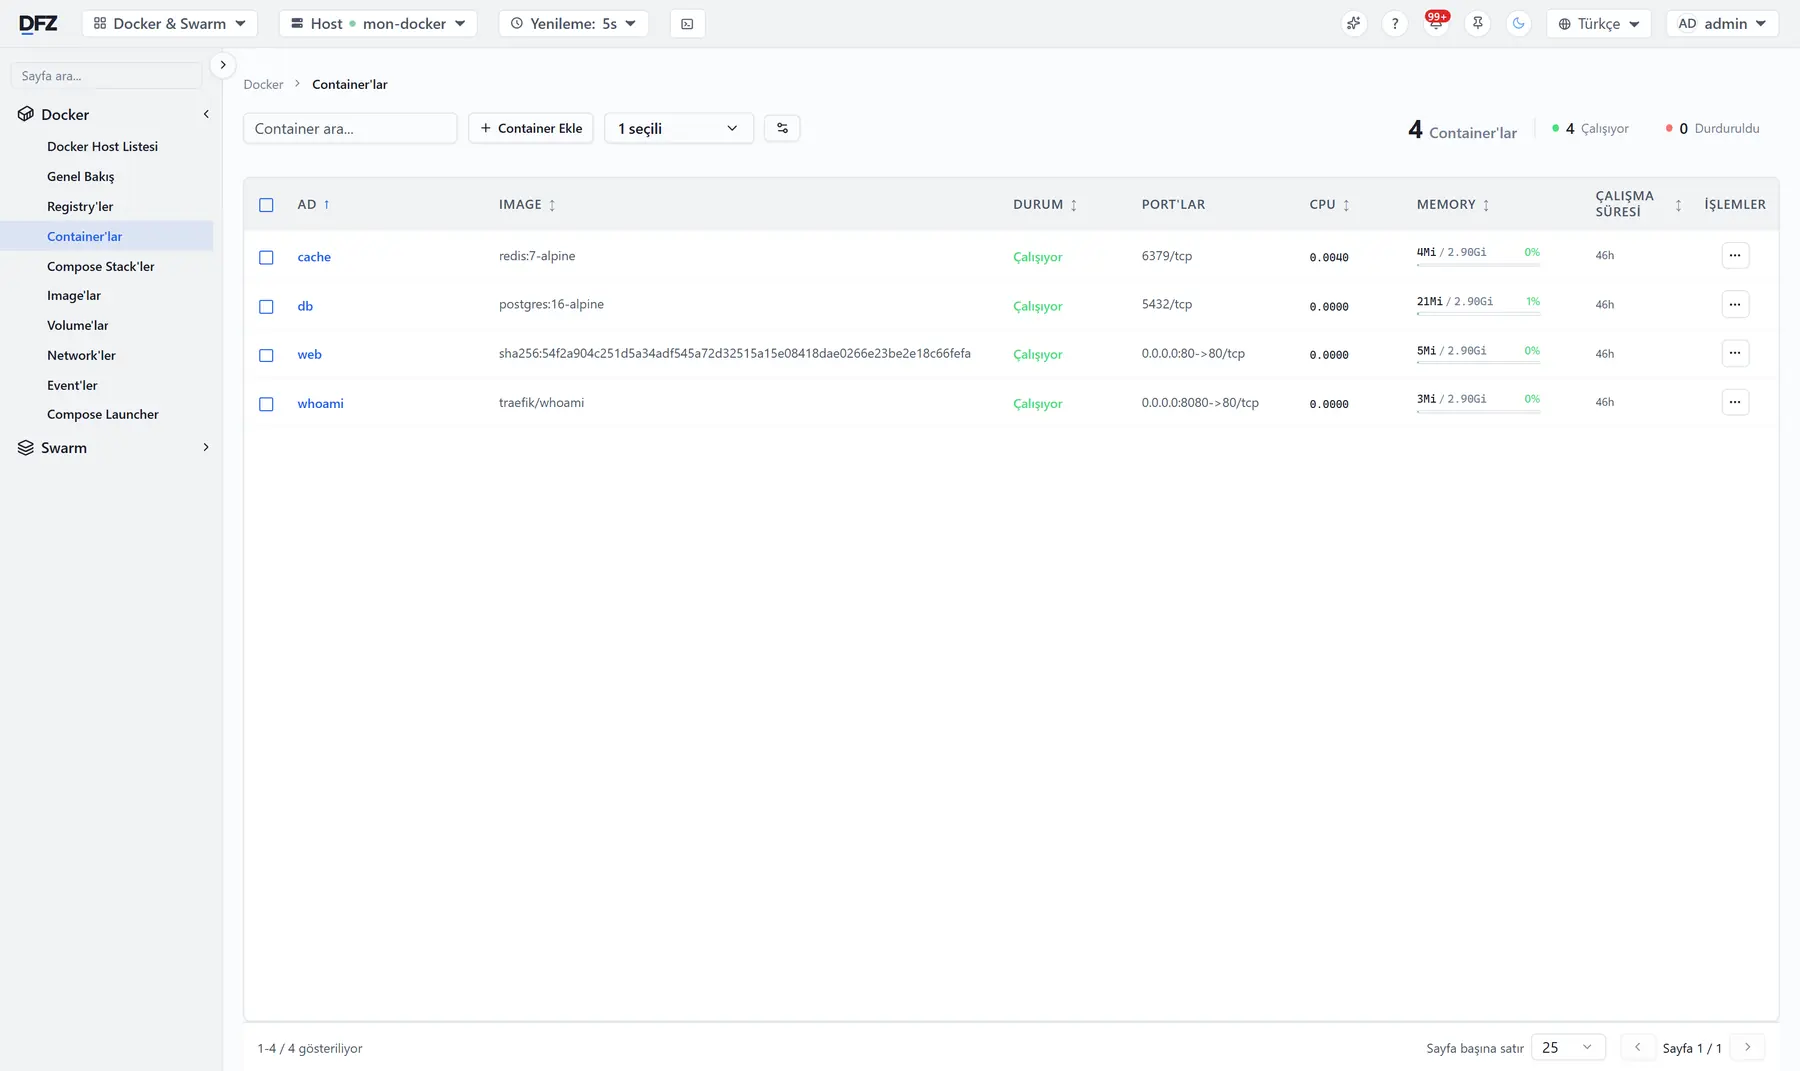Focus the Sayfa ara sidebar search field

click(106, 76)
